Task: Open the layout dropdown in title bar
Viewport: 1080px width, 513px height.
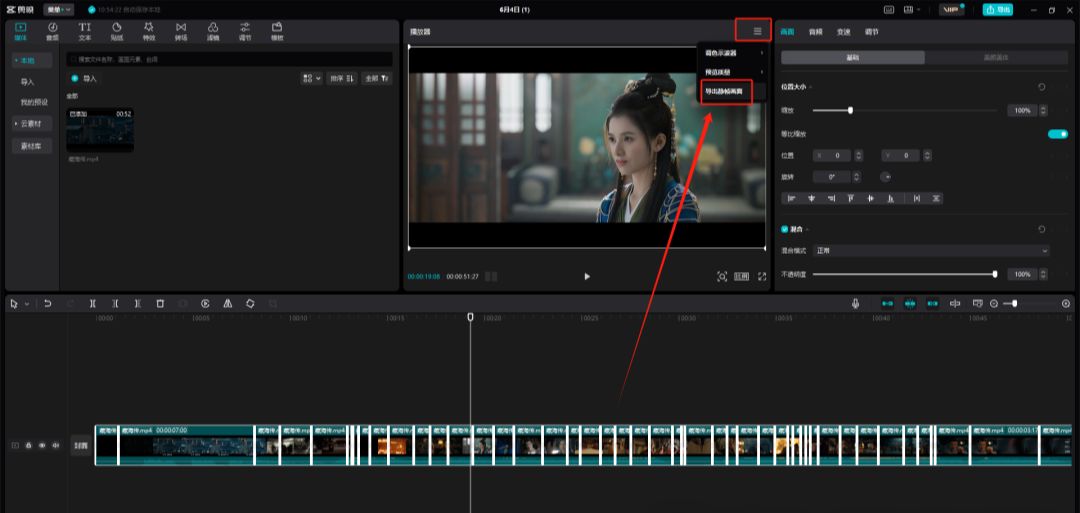Action: [x=912, y=10]
